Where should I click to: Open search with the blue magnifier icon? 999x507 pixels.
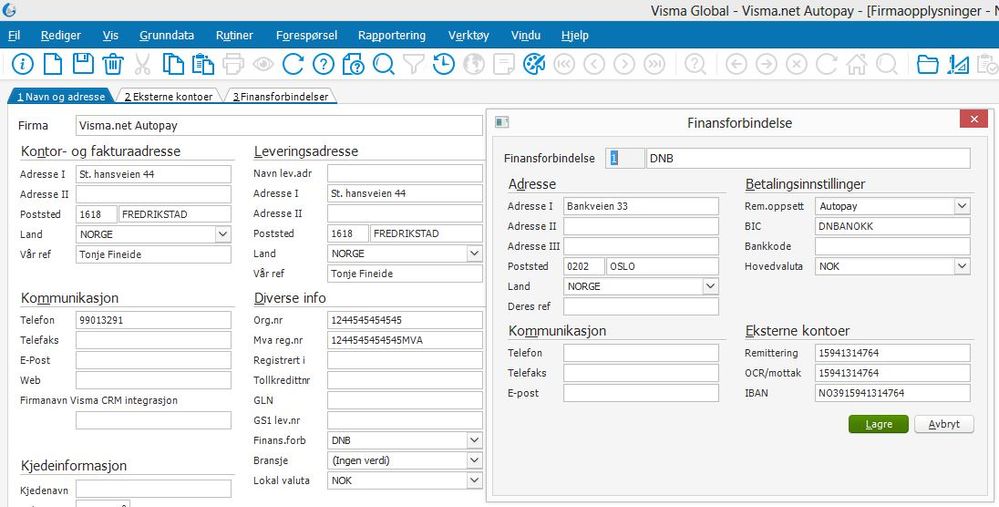[384, 64]
